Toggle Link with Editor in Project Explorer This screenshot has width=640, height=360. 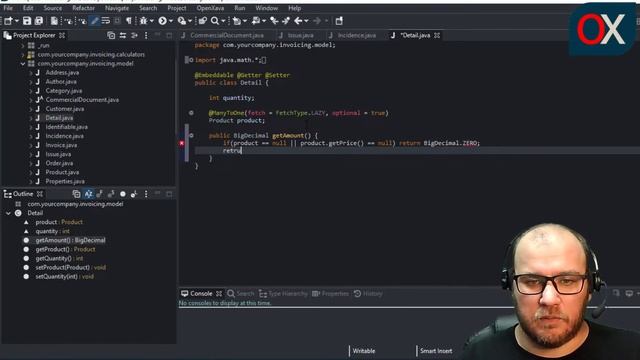pyautogui.click(x=123, y=36)
